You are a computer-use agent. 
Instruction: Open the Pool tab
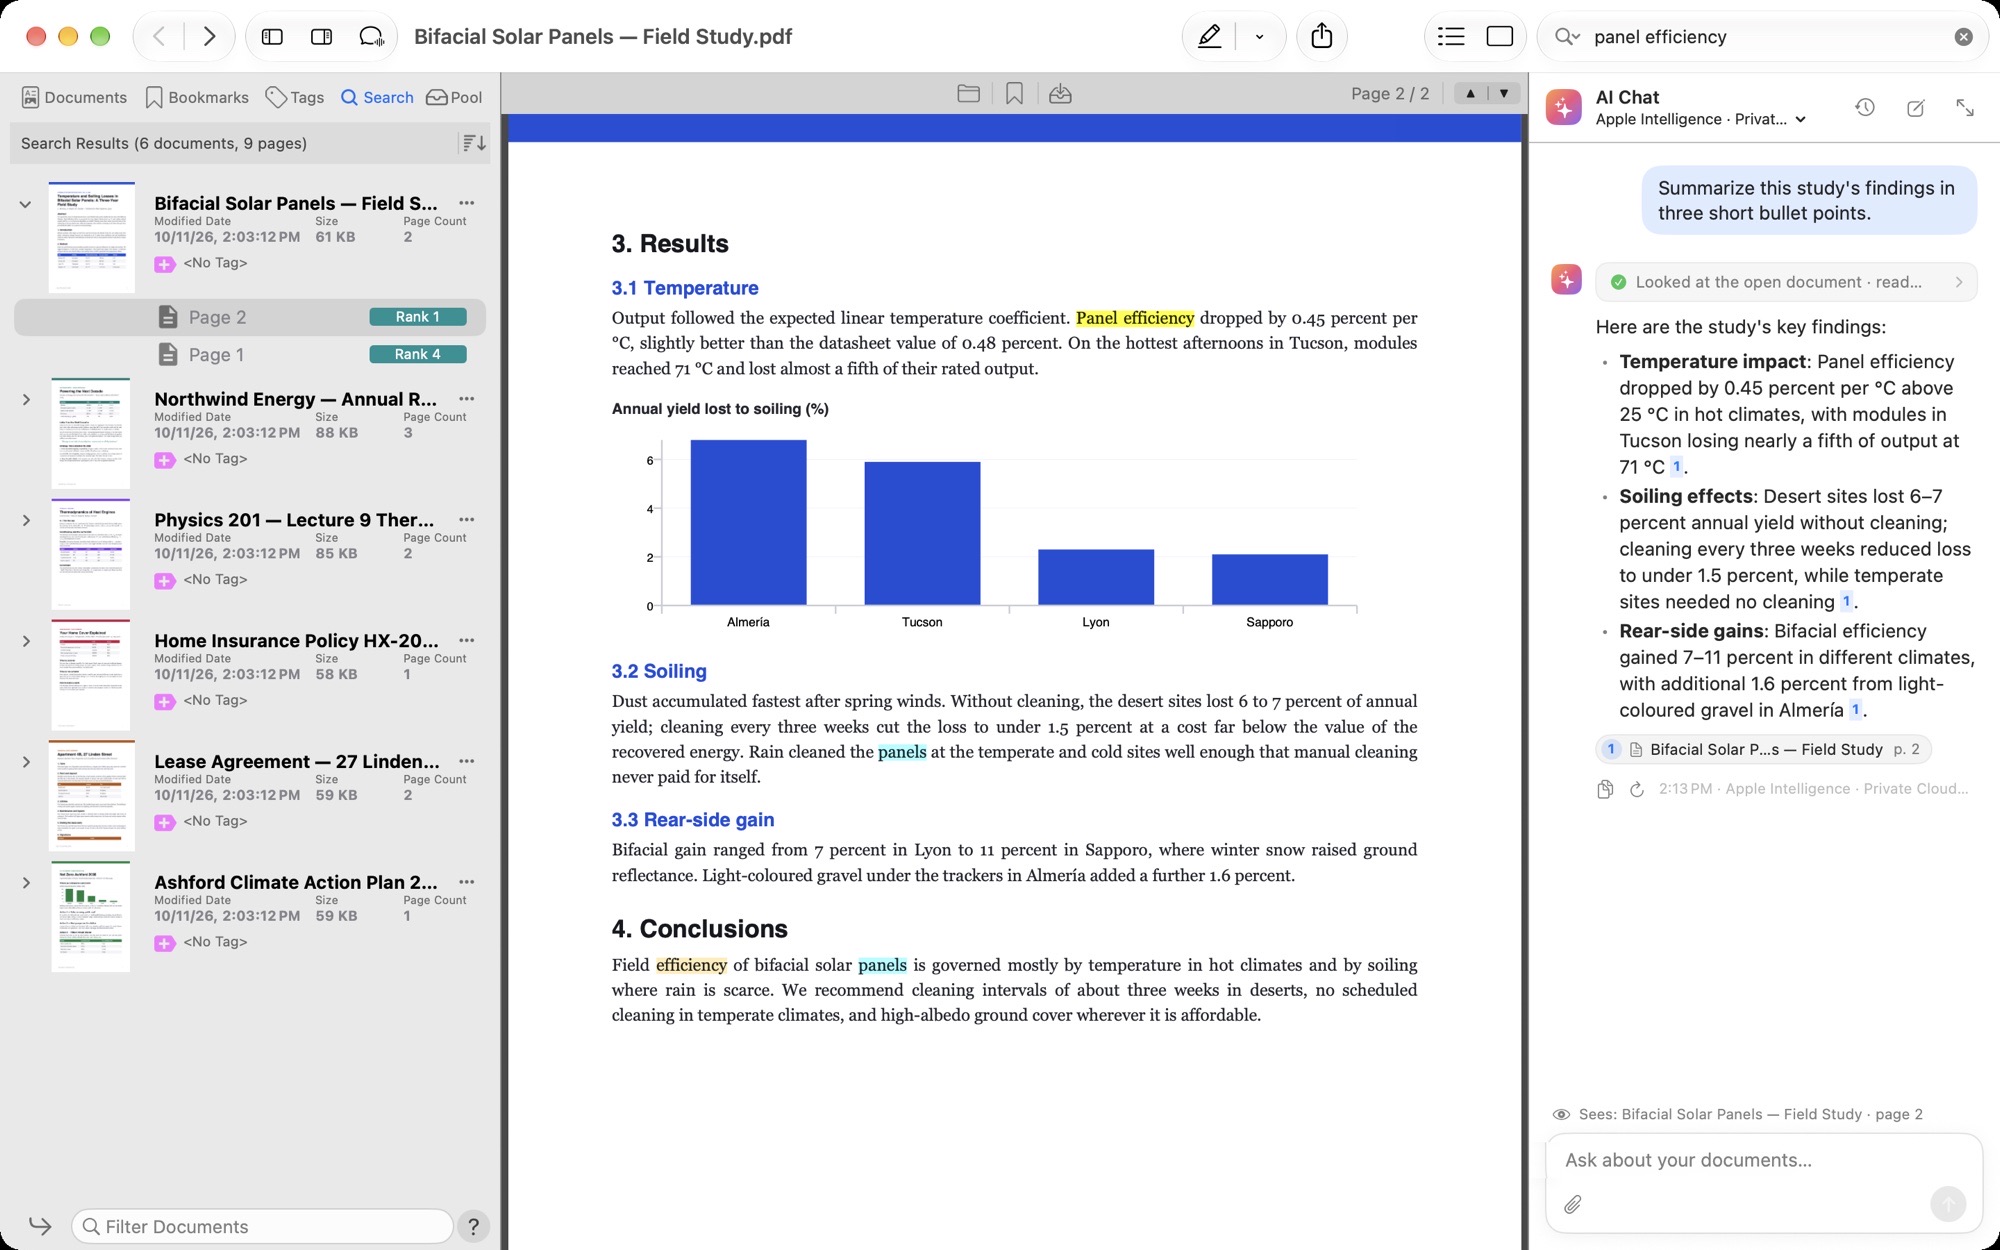[454, 97]
